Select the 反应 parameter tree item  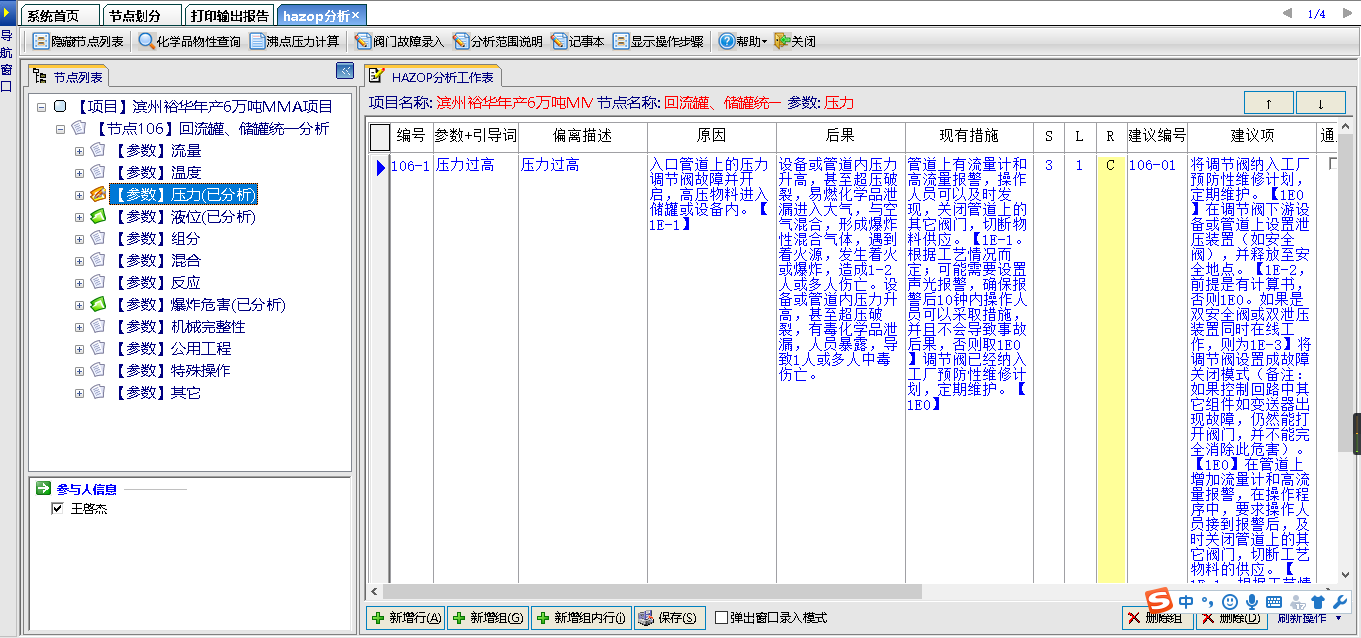[x=155, y=282]
